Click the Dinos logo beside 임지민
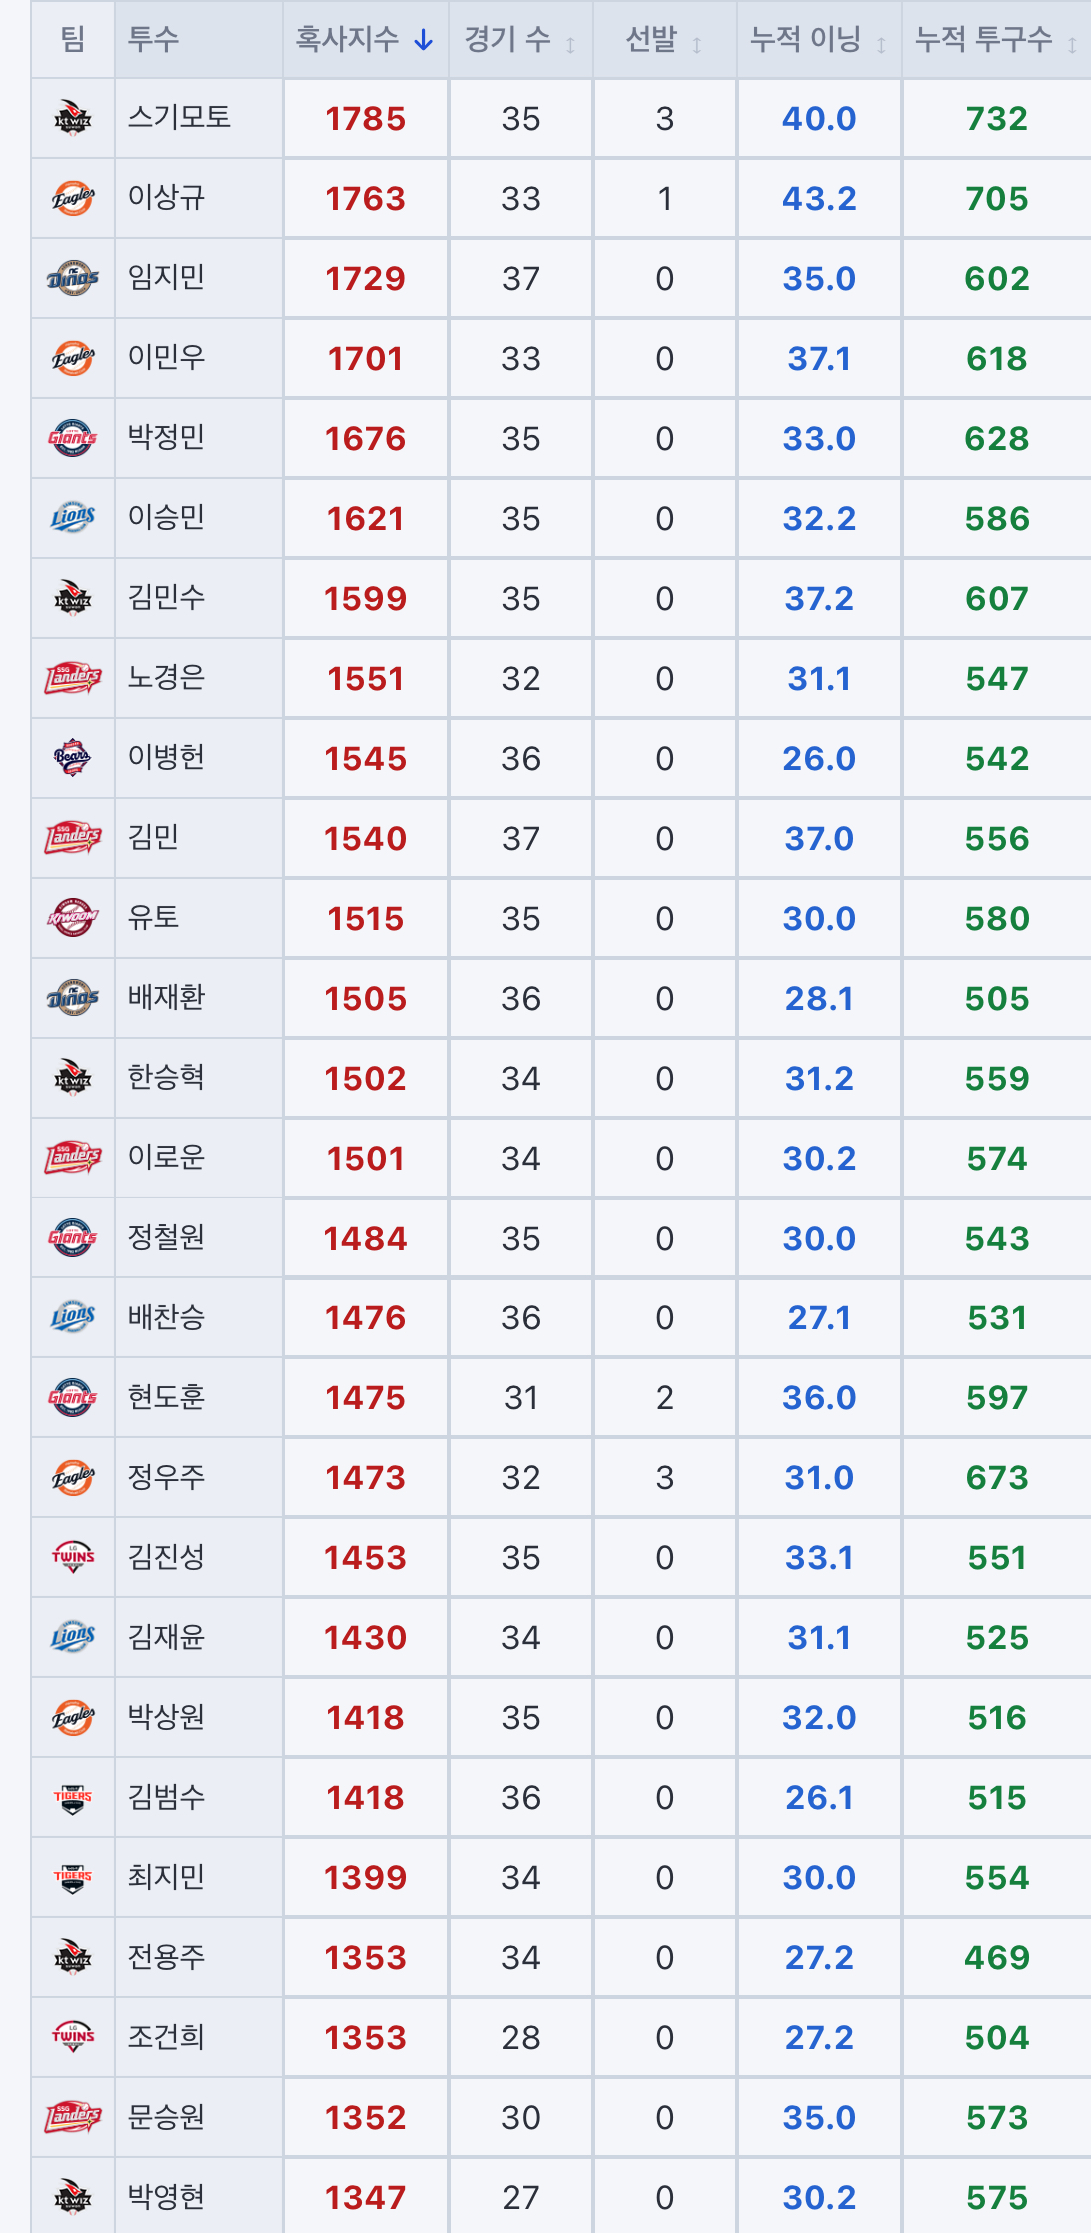This screenshot has width=1091, height=2233. (x=73, y=278)
